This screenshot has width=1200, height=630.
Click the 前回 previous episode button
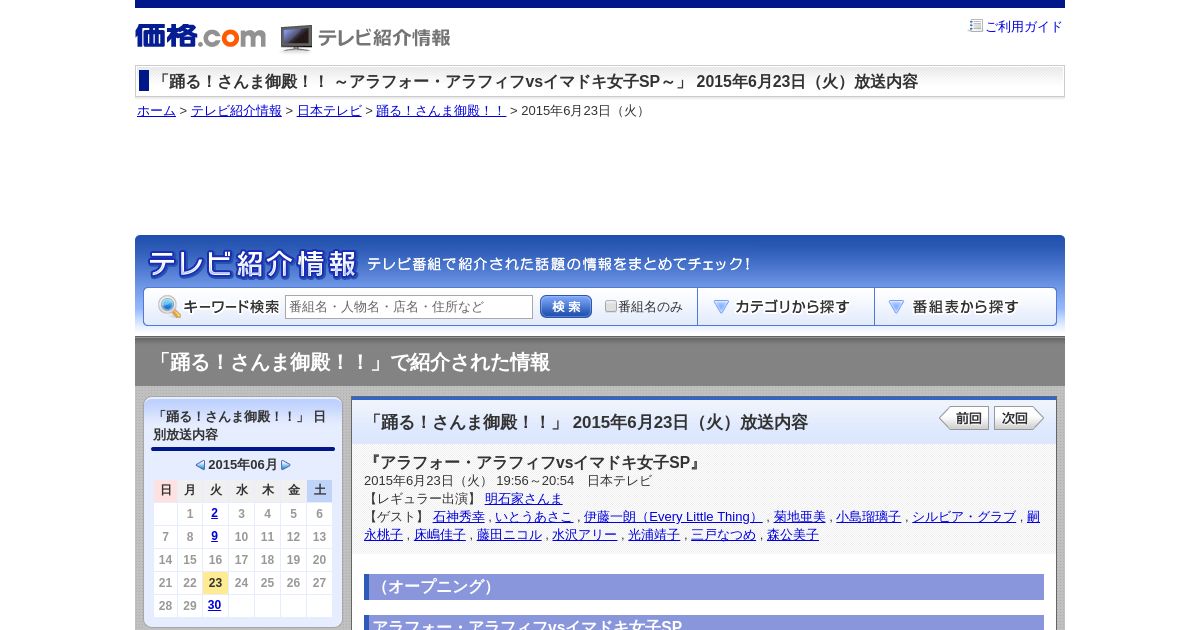point(964,418)
